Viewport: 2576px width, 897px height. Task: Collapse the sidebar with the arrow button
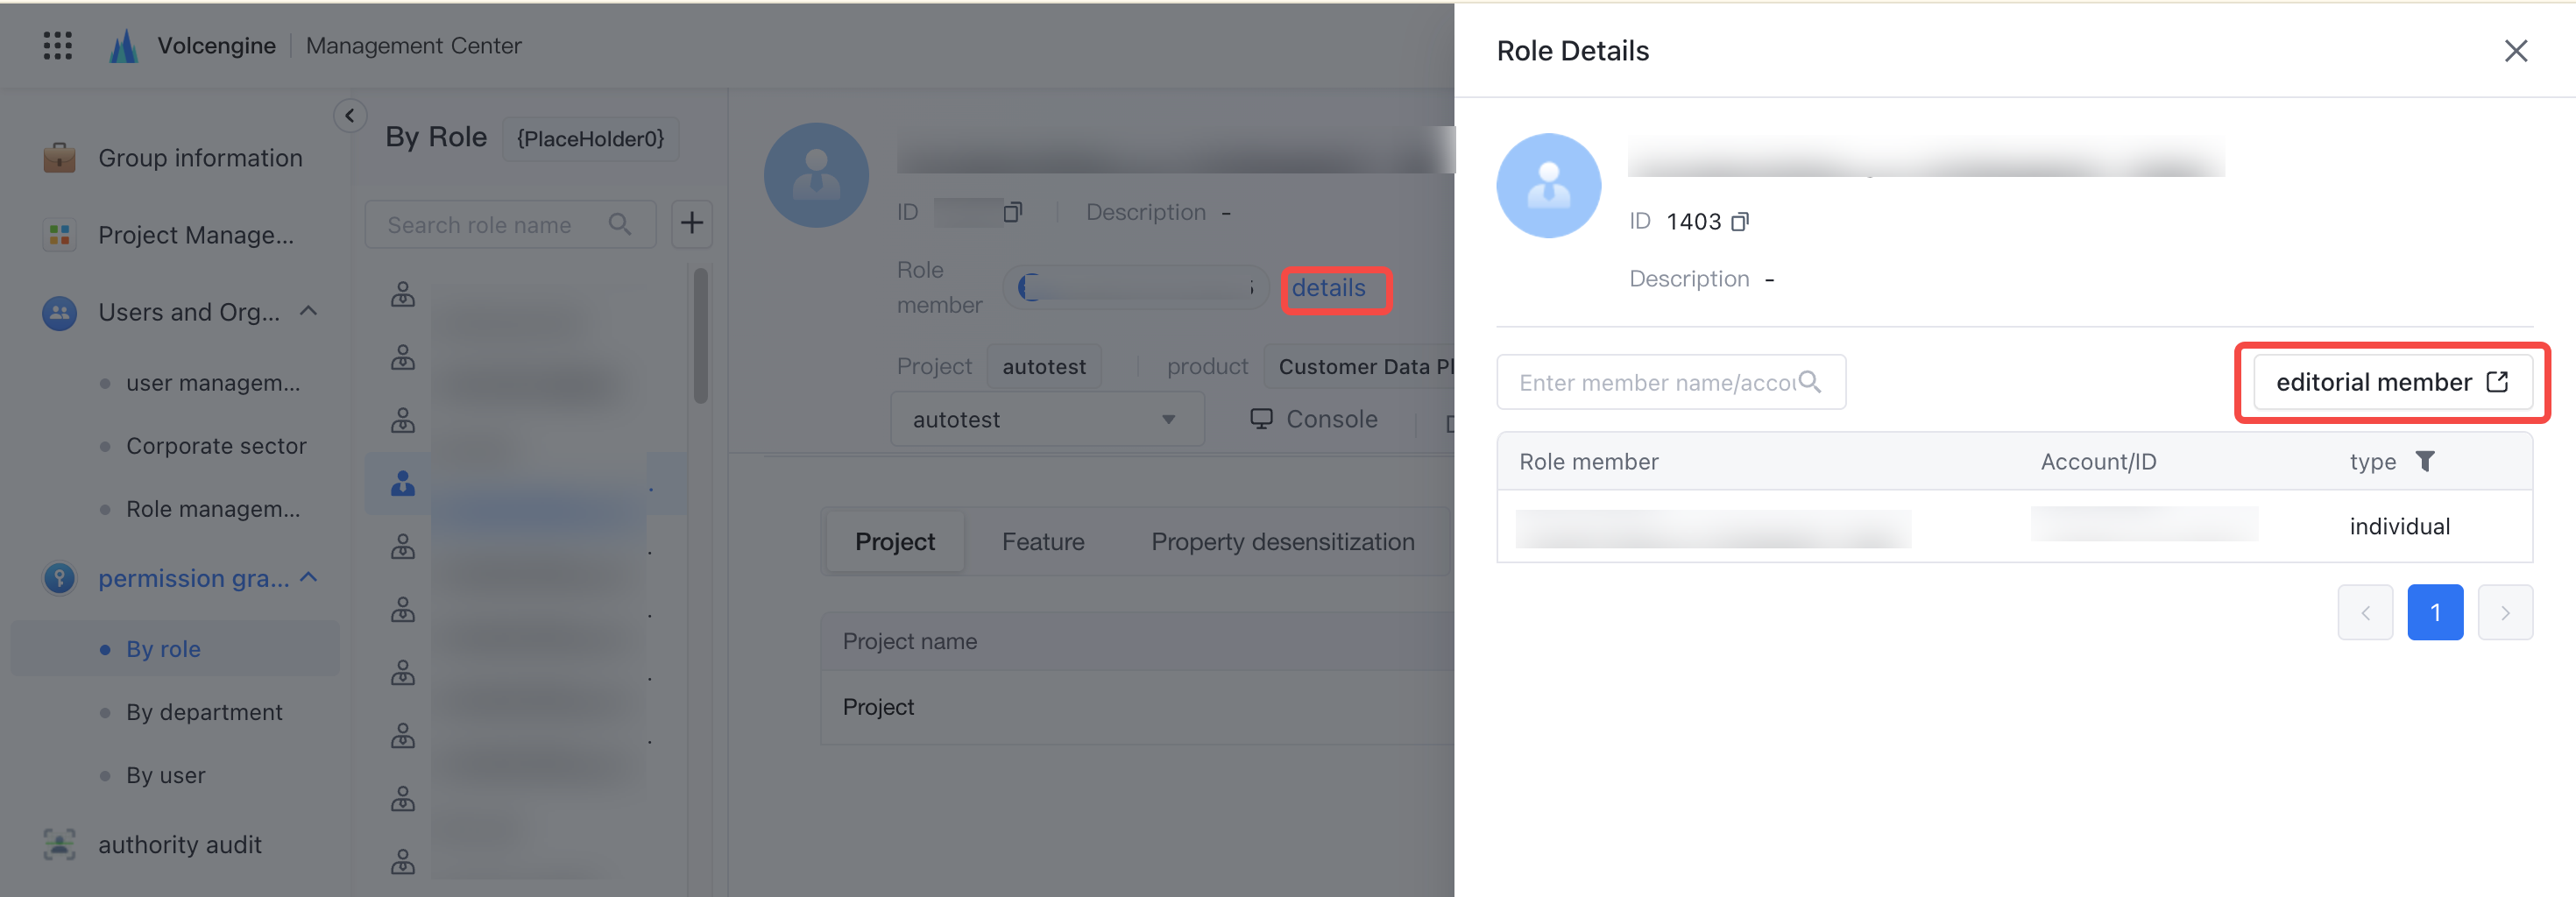[x=350, y=116]
